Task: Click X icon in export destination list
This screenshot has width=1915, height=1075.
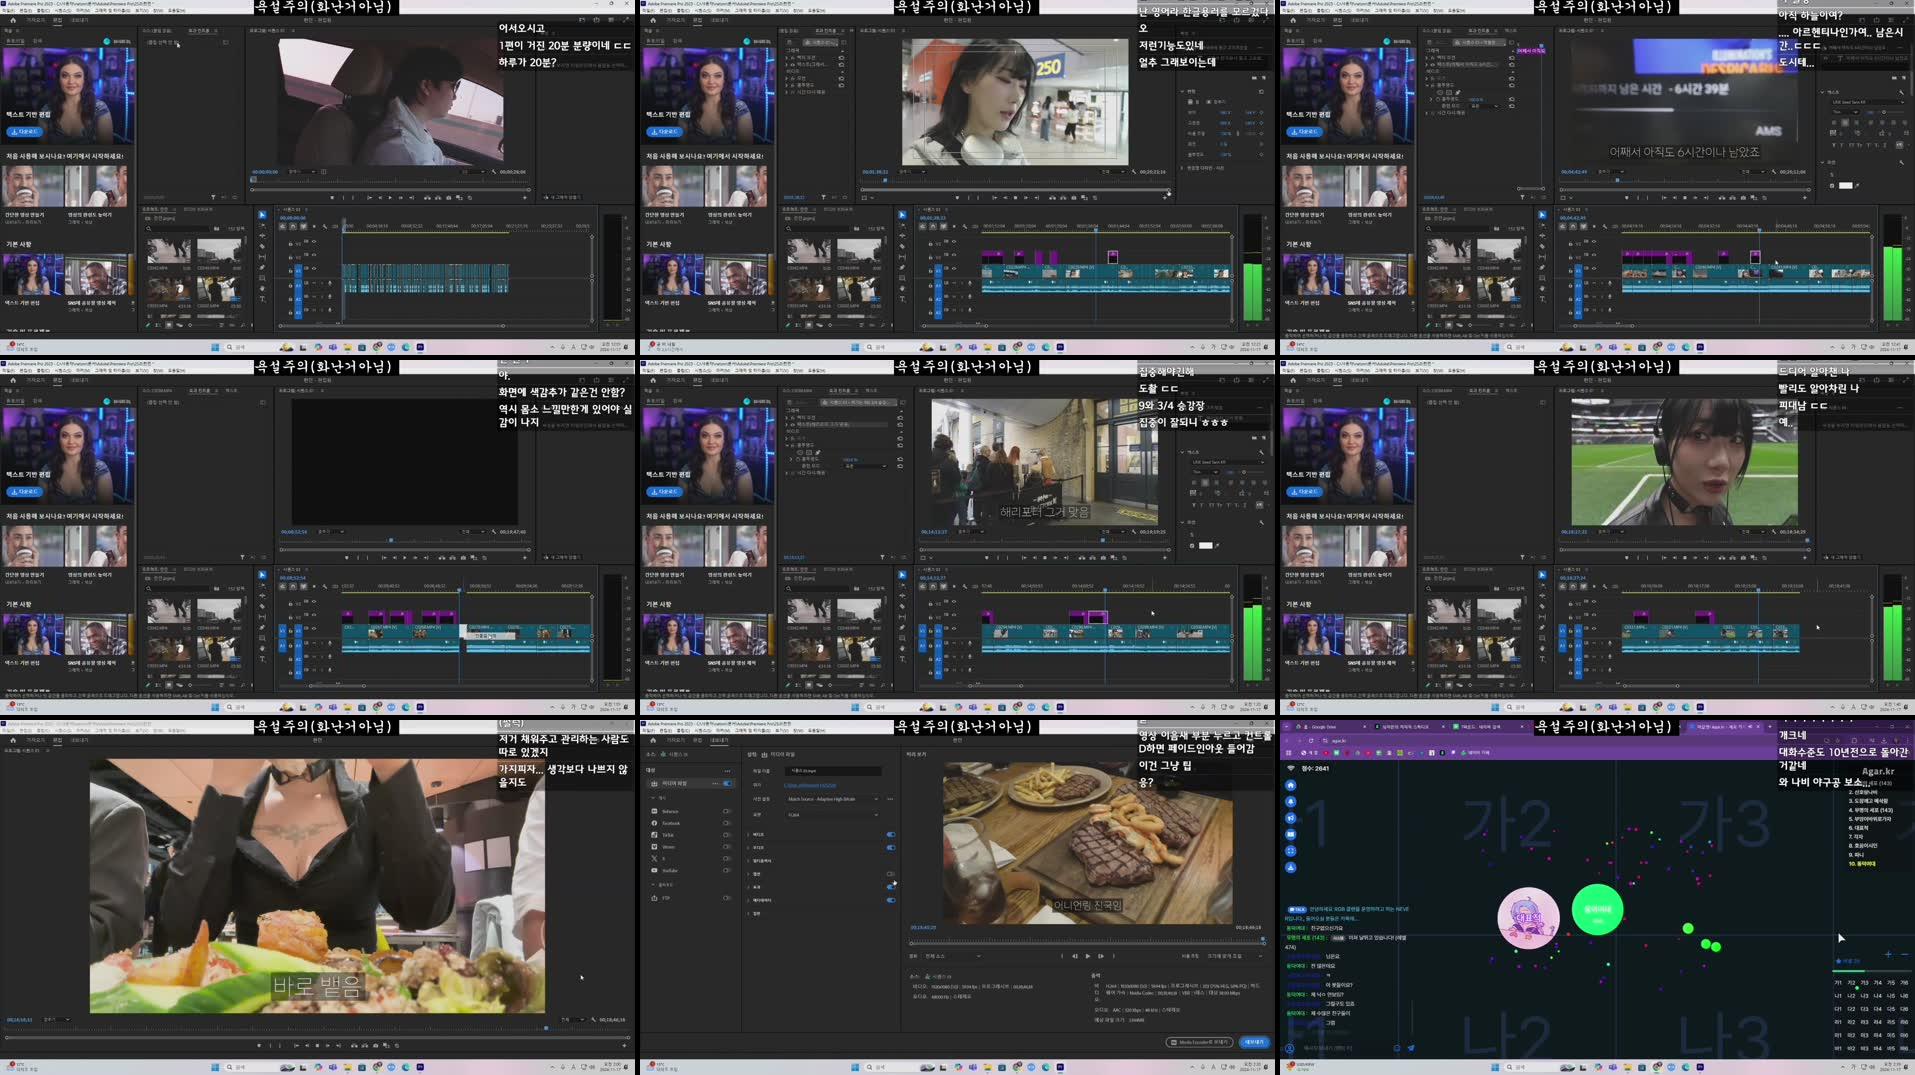Action: pos(654,859)
